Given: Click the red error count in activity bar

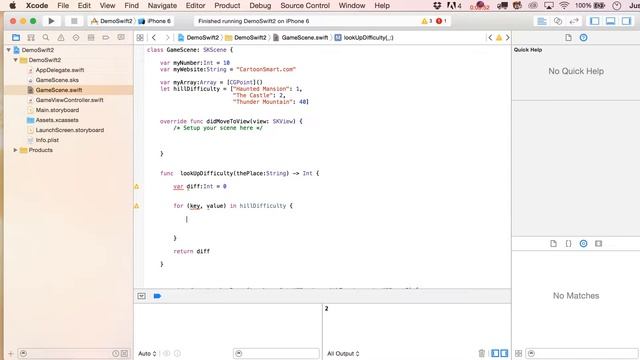Looking at the screenshot, I should click(x=441, y=21).
